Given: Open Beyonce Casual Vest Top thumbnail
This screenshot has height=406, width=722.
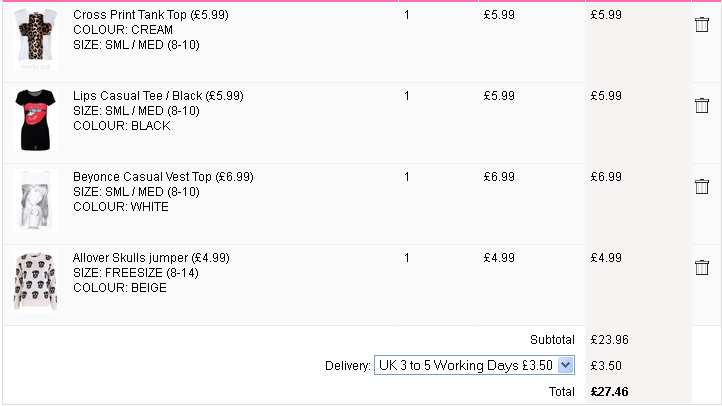Looking at the screenshot, I should point(35,200).
